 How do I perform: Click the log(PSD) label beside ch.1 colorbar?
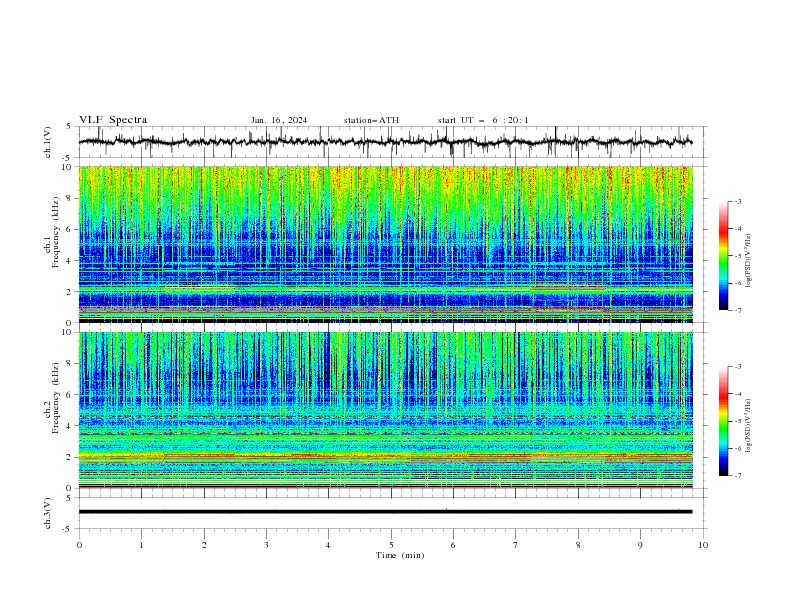749,261
